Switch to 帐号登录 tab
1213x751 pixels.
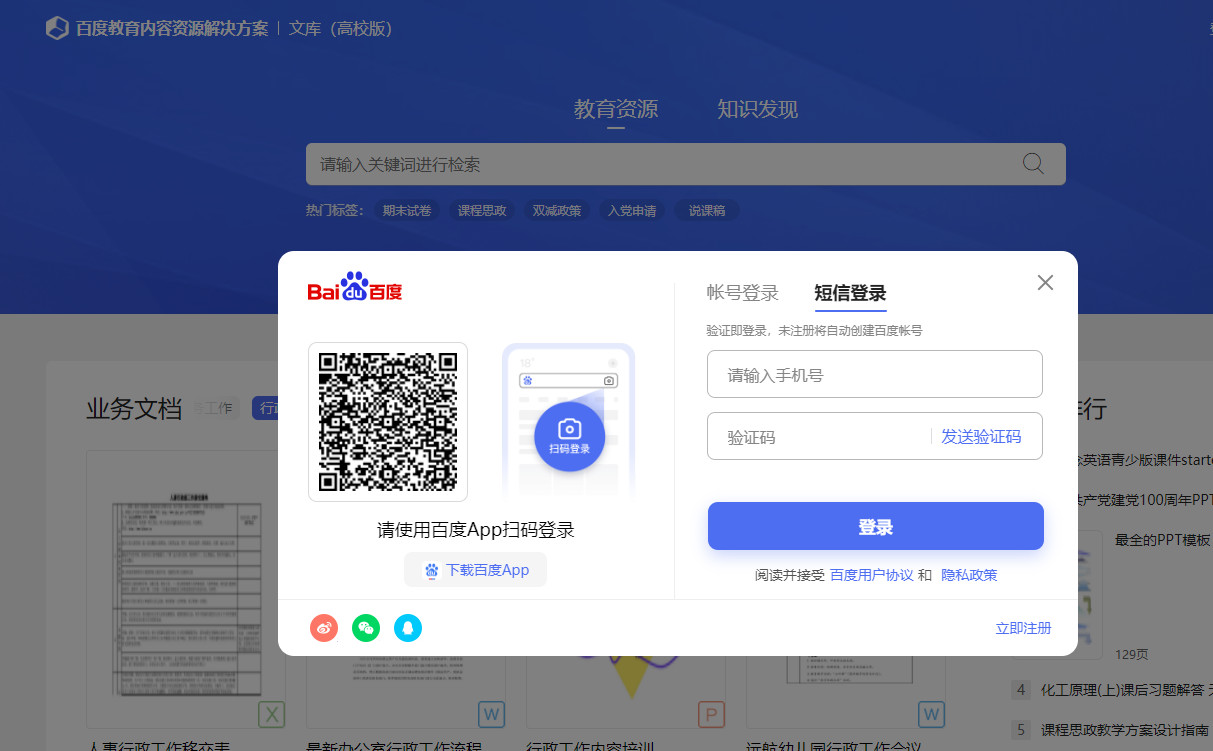coord(742,293)
